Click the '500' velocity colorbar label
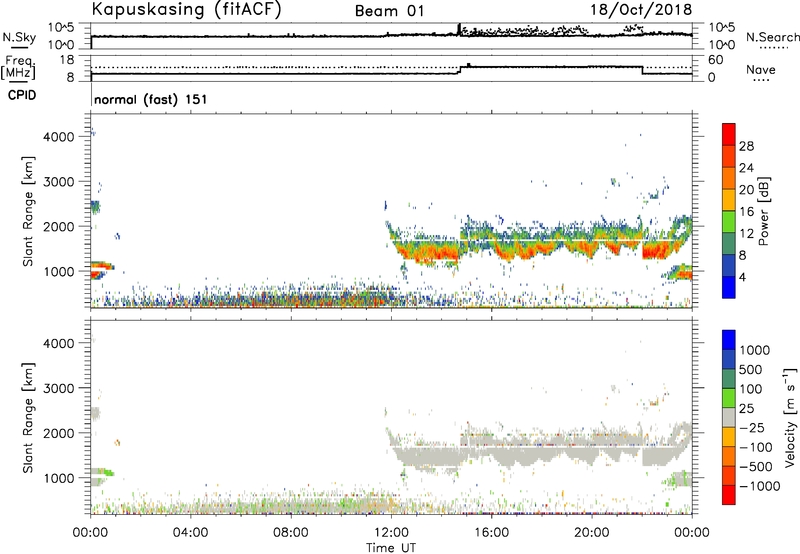The width and height of the screenshot is (800, 554). coord(751,369)
